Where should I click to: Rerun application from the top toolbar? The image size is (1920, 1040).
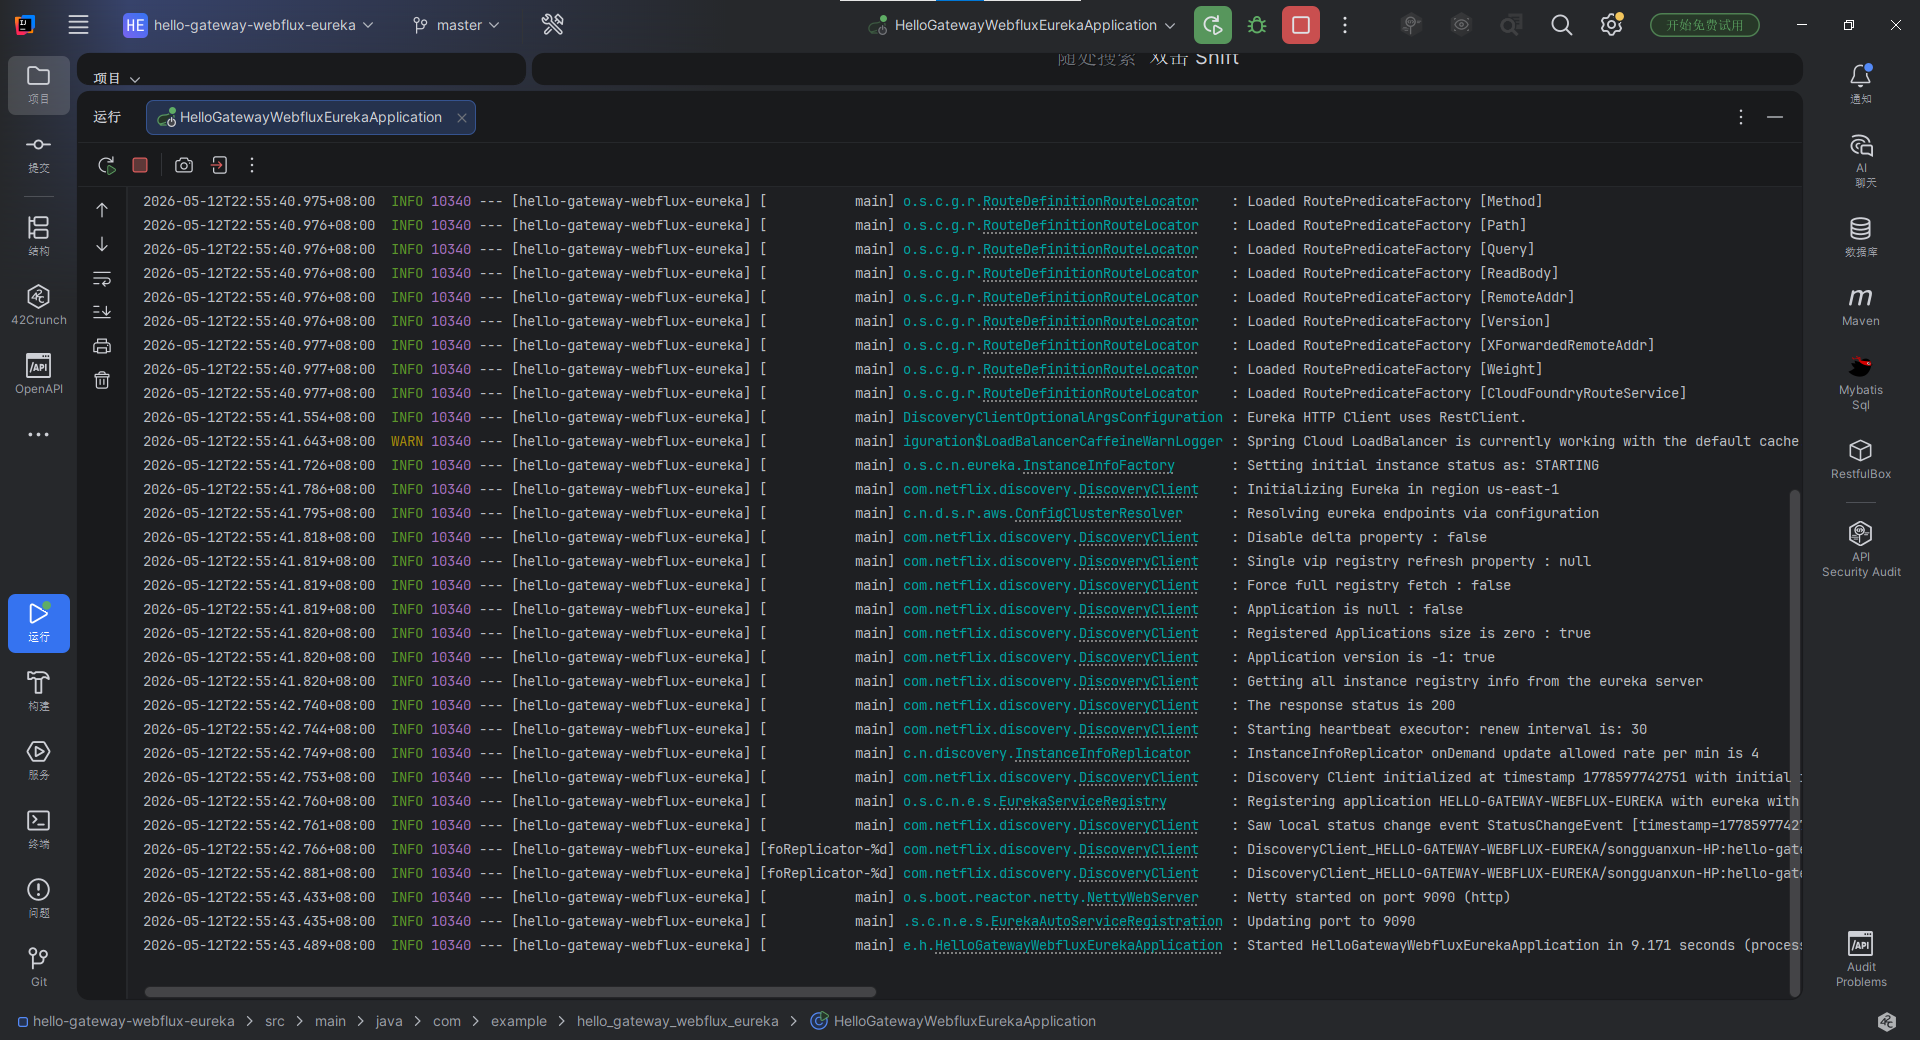coord(1213,25)
